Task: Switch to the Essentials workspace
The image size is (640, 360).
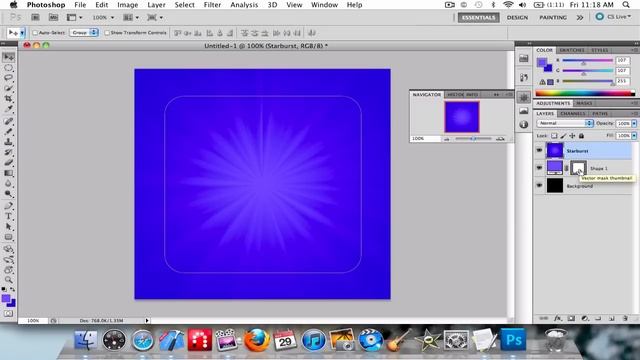Action: (x=478, y=18)
